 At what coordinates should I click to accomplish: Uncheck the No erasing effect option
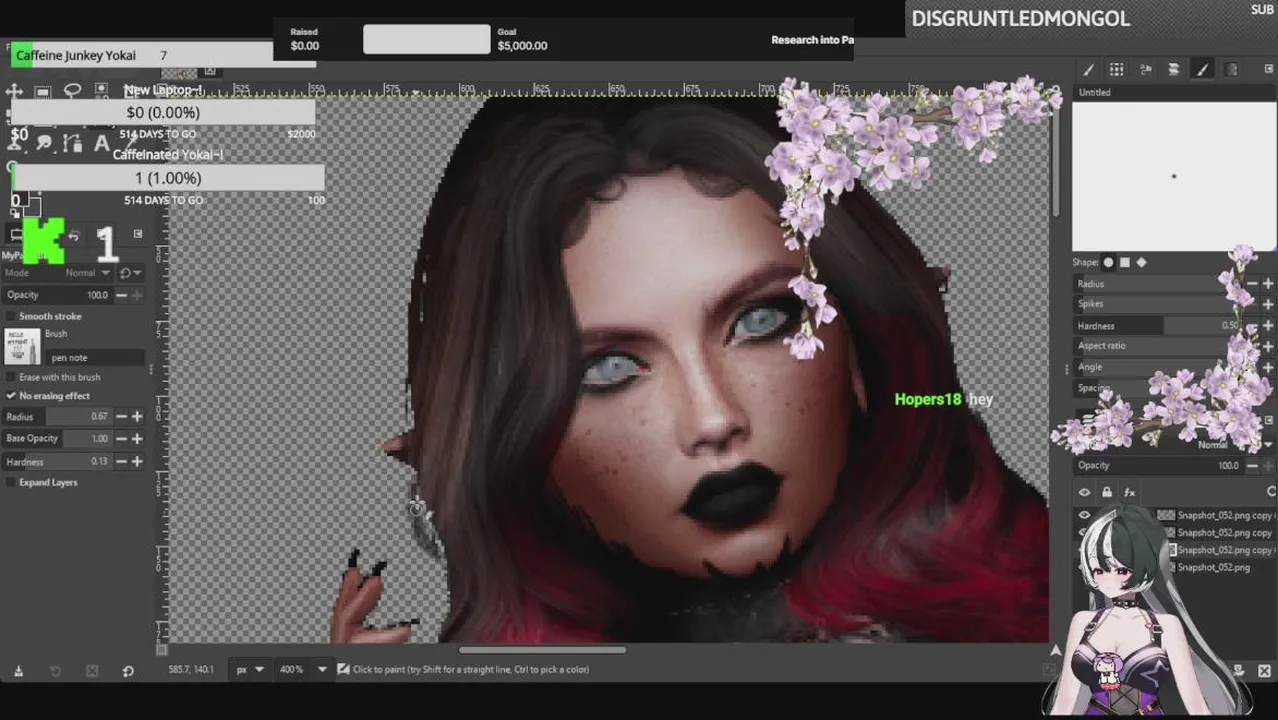11,396
